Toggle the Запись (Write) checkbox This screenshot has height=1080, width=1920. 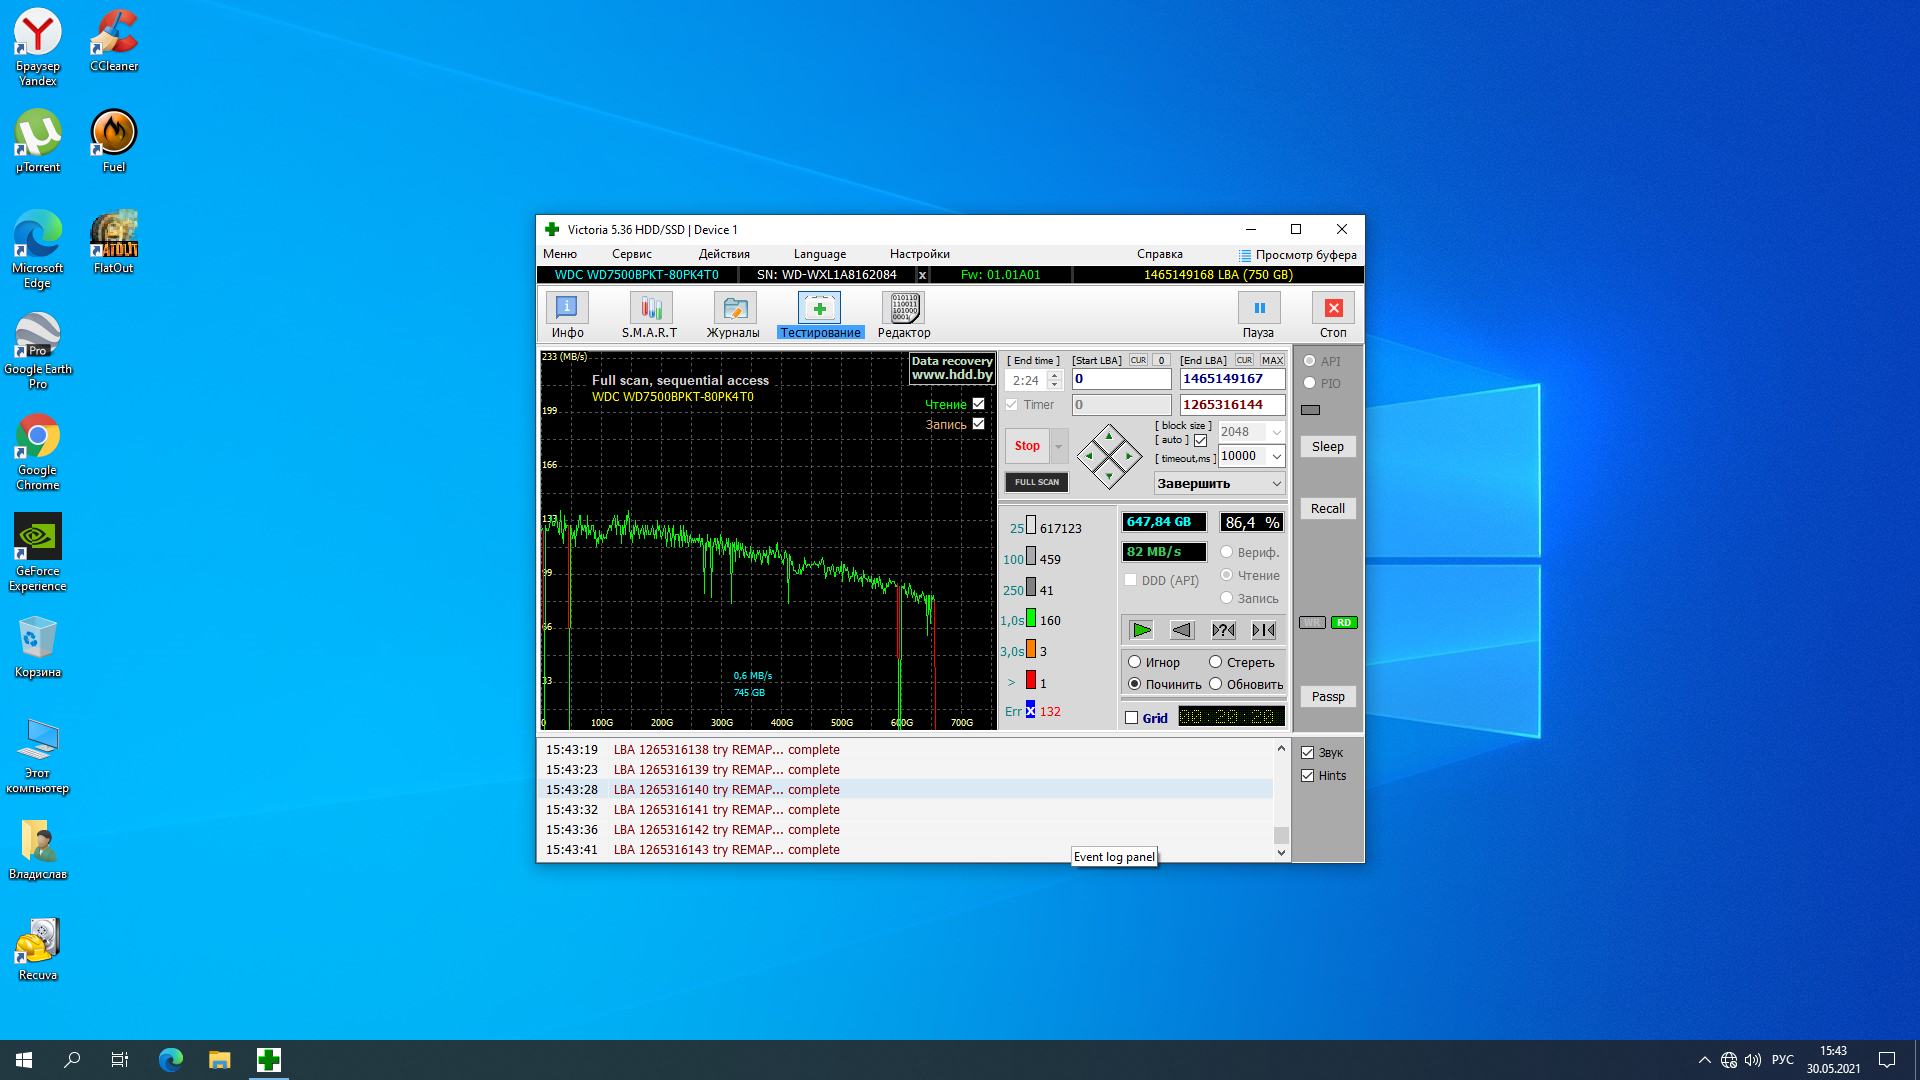(978, 423)
